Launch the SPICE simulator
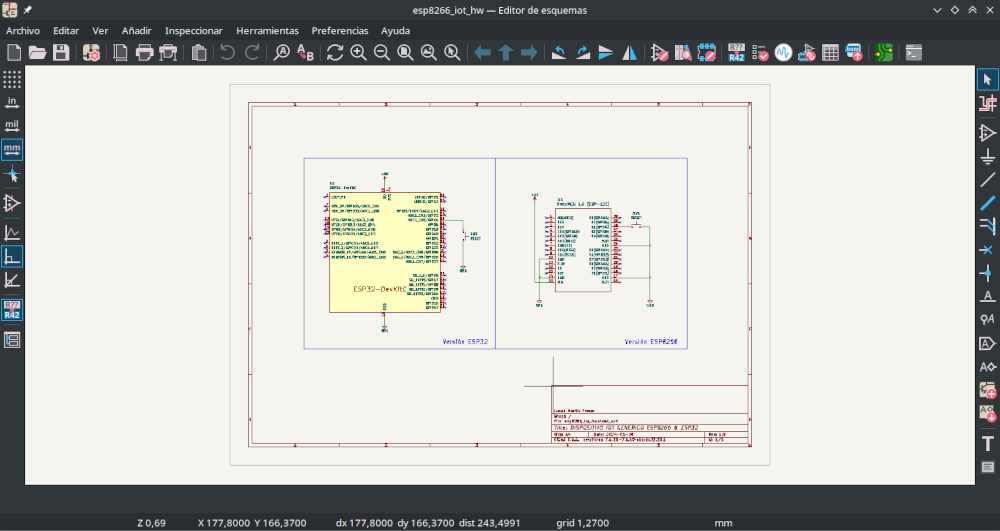This screenshot has width=1000, height=531. (783, 53)
